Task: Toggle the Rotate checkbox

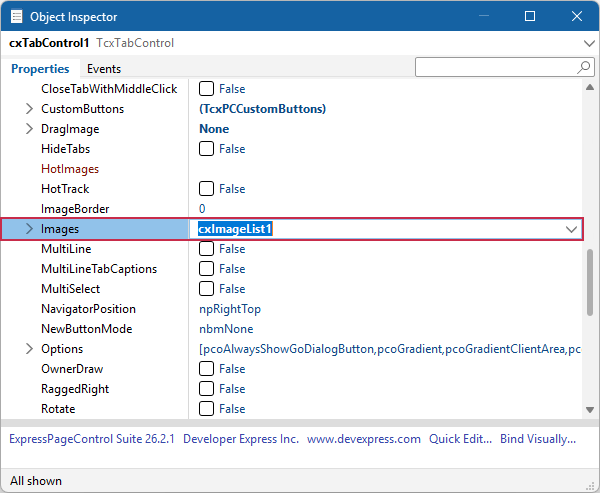Action: pyautogui.click(x=206, y=408)
